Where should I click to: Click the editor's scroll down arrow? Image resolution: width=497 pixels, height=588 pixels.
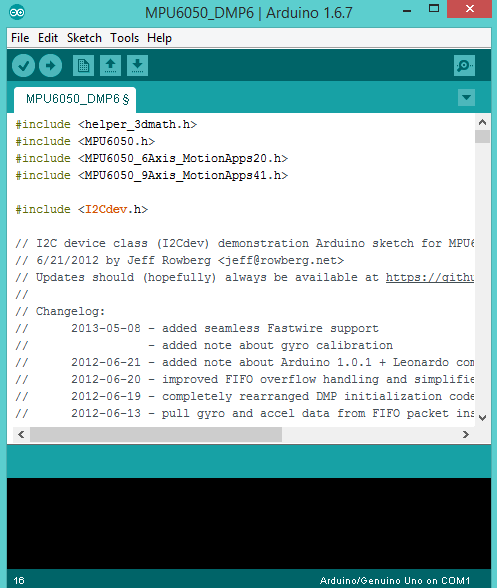pyautogui.click(x=482, y=418)
